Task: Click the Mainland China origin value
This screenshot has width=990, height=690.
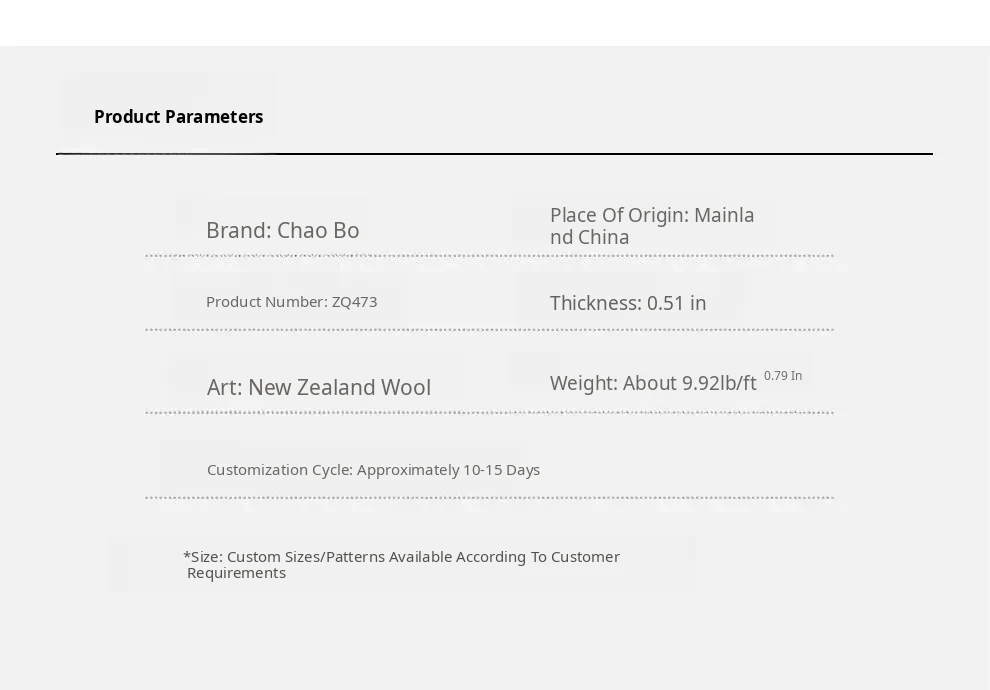Action: (652, 226)
